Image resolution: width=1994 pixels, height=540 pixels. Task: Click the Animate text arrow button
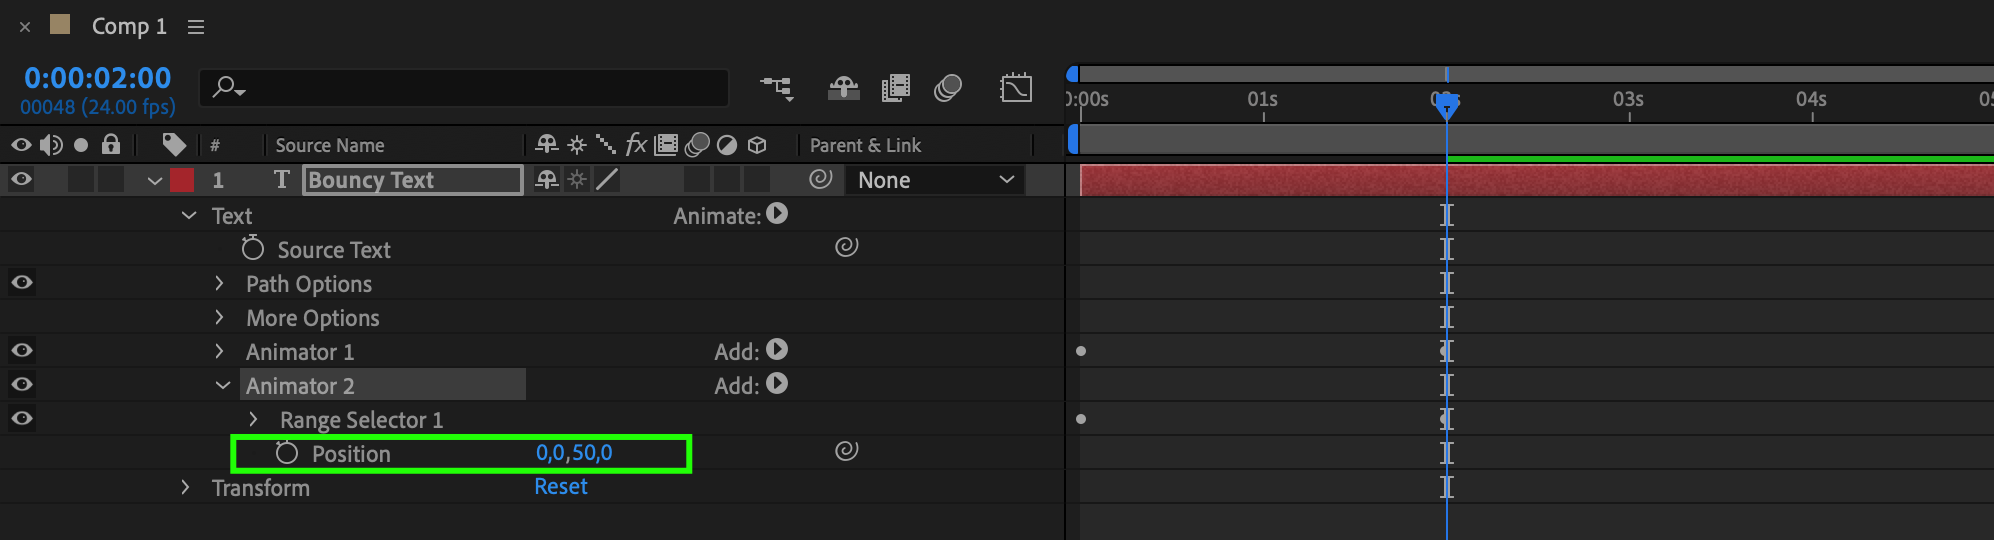[777, 214]
